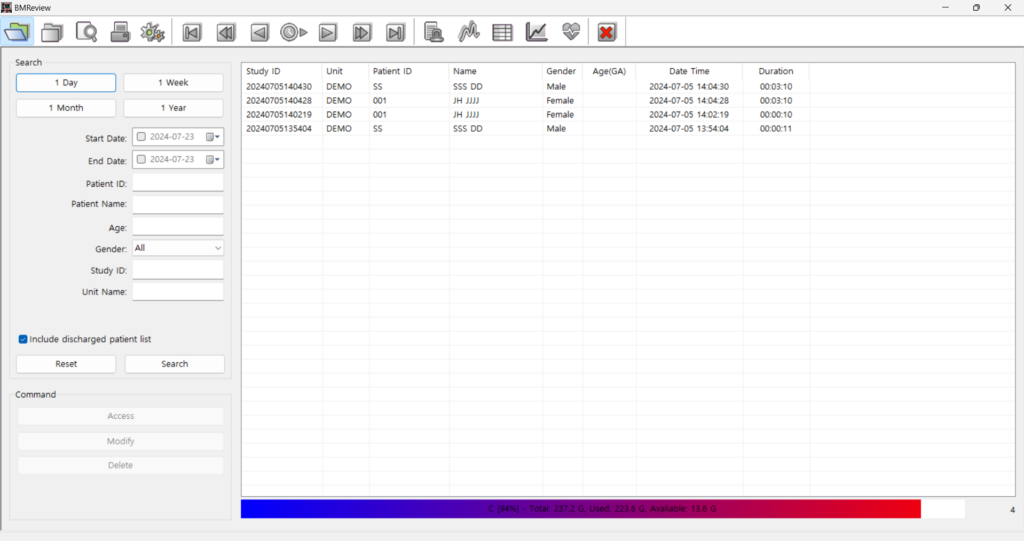Click the red X toolbar icon
Image resolution: width=1024 pixels, height=541 pixels.
(x=607, y=31)
